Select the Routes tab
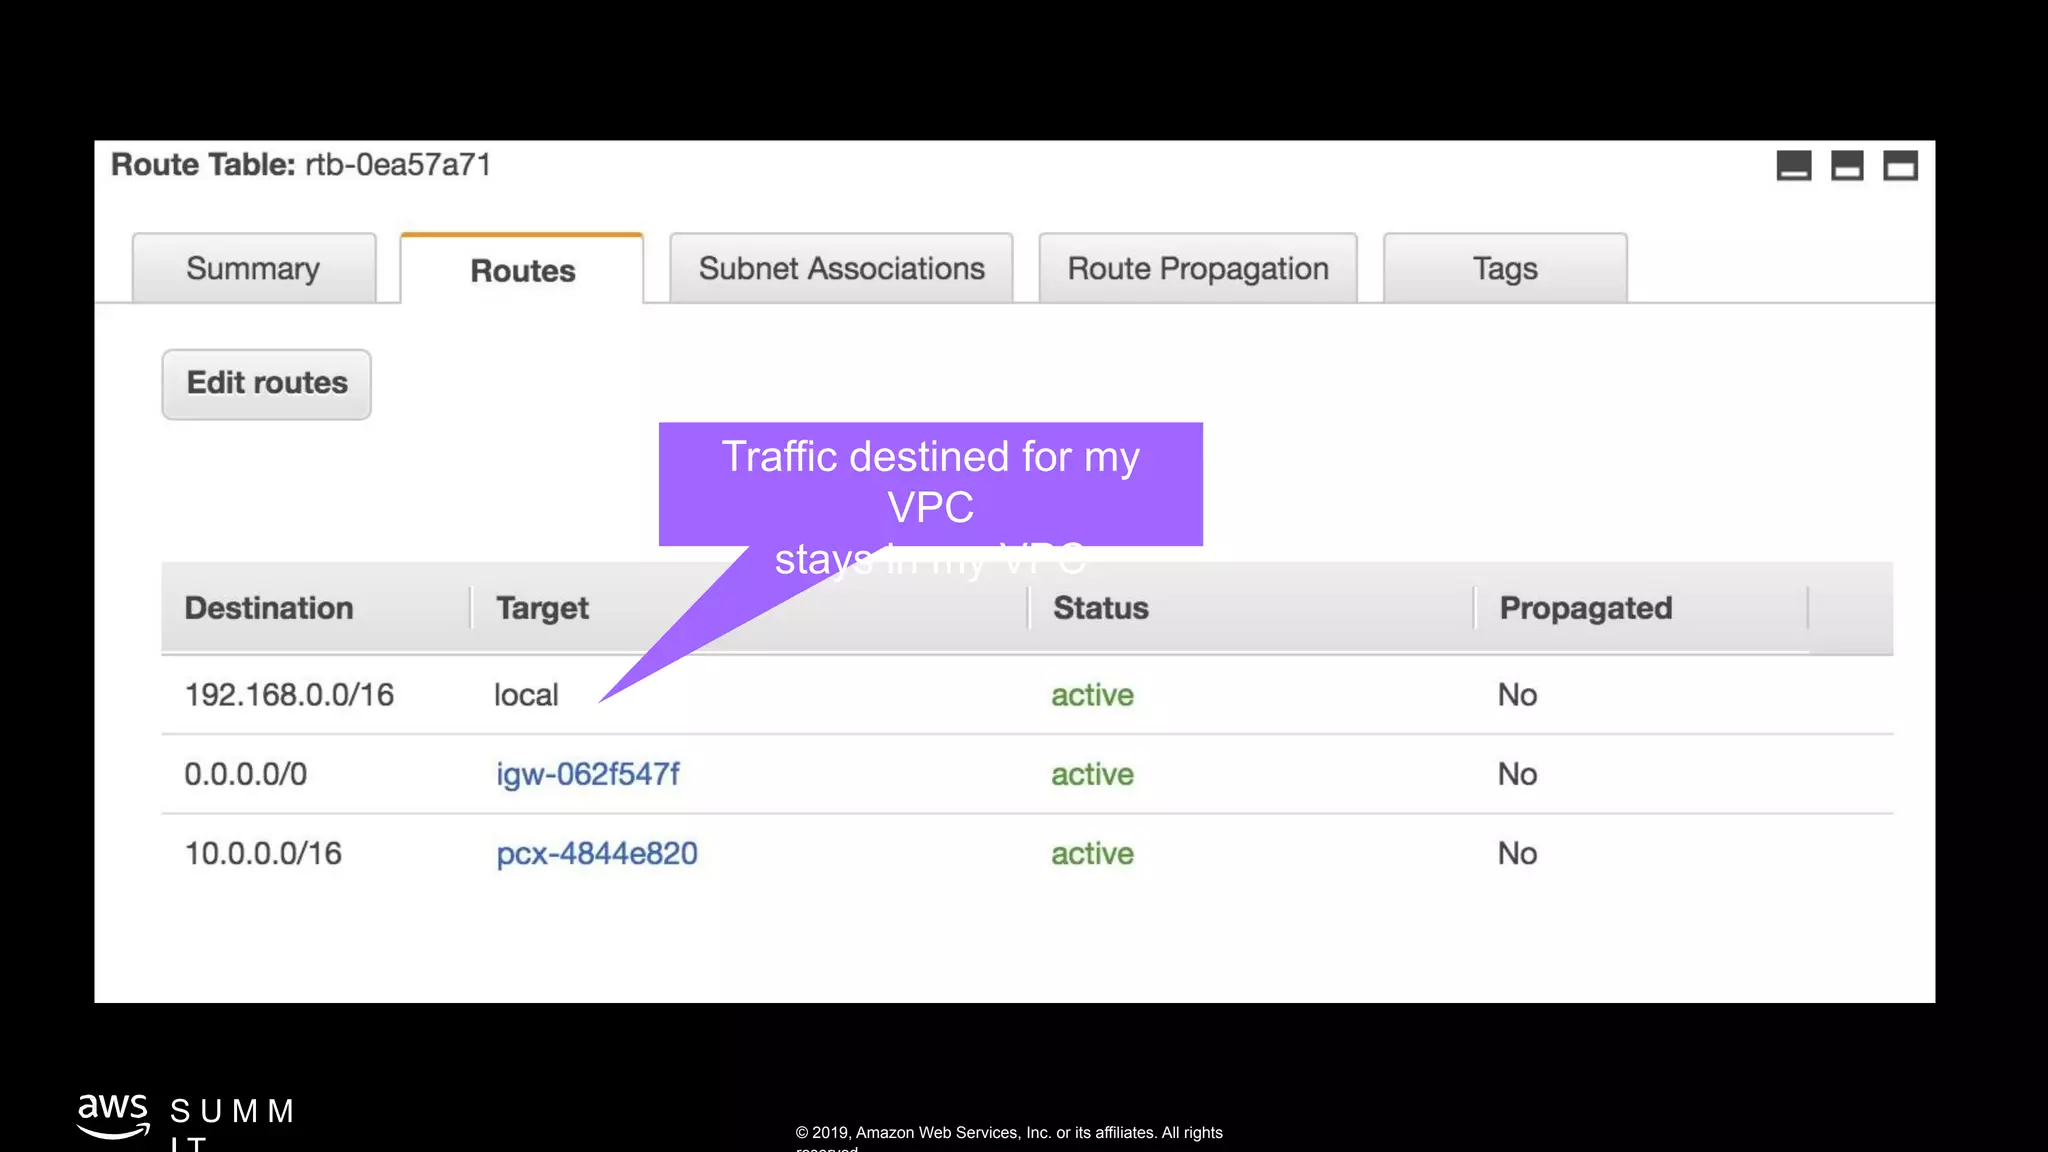2048x1152 pixels. pyautogui.click(x=522, y=269)
